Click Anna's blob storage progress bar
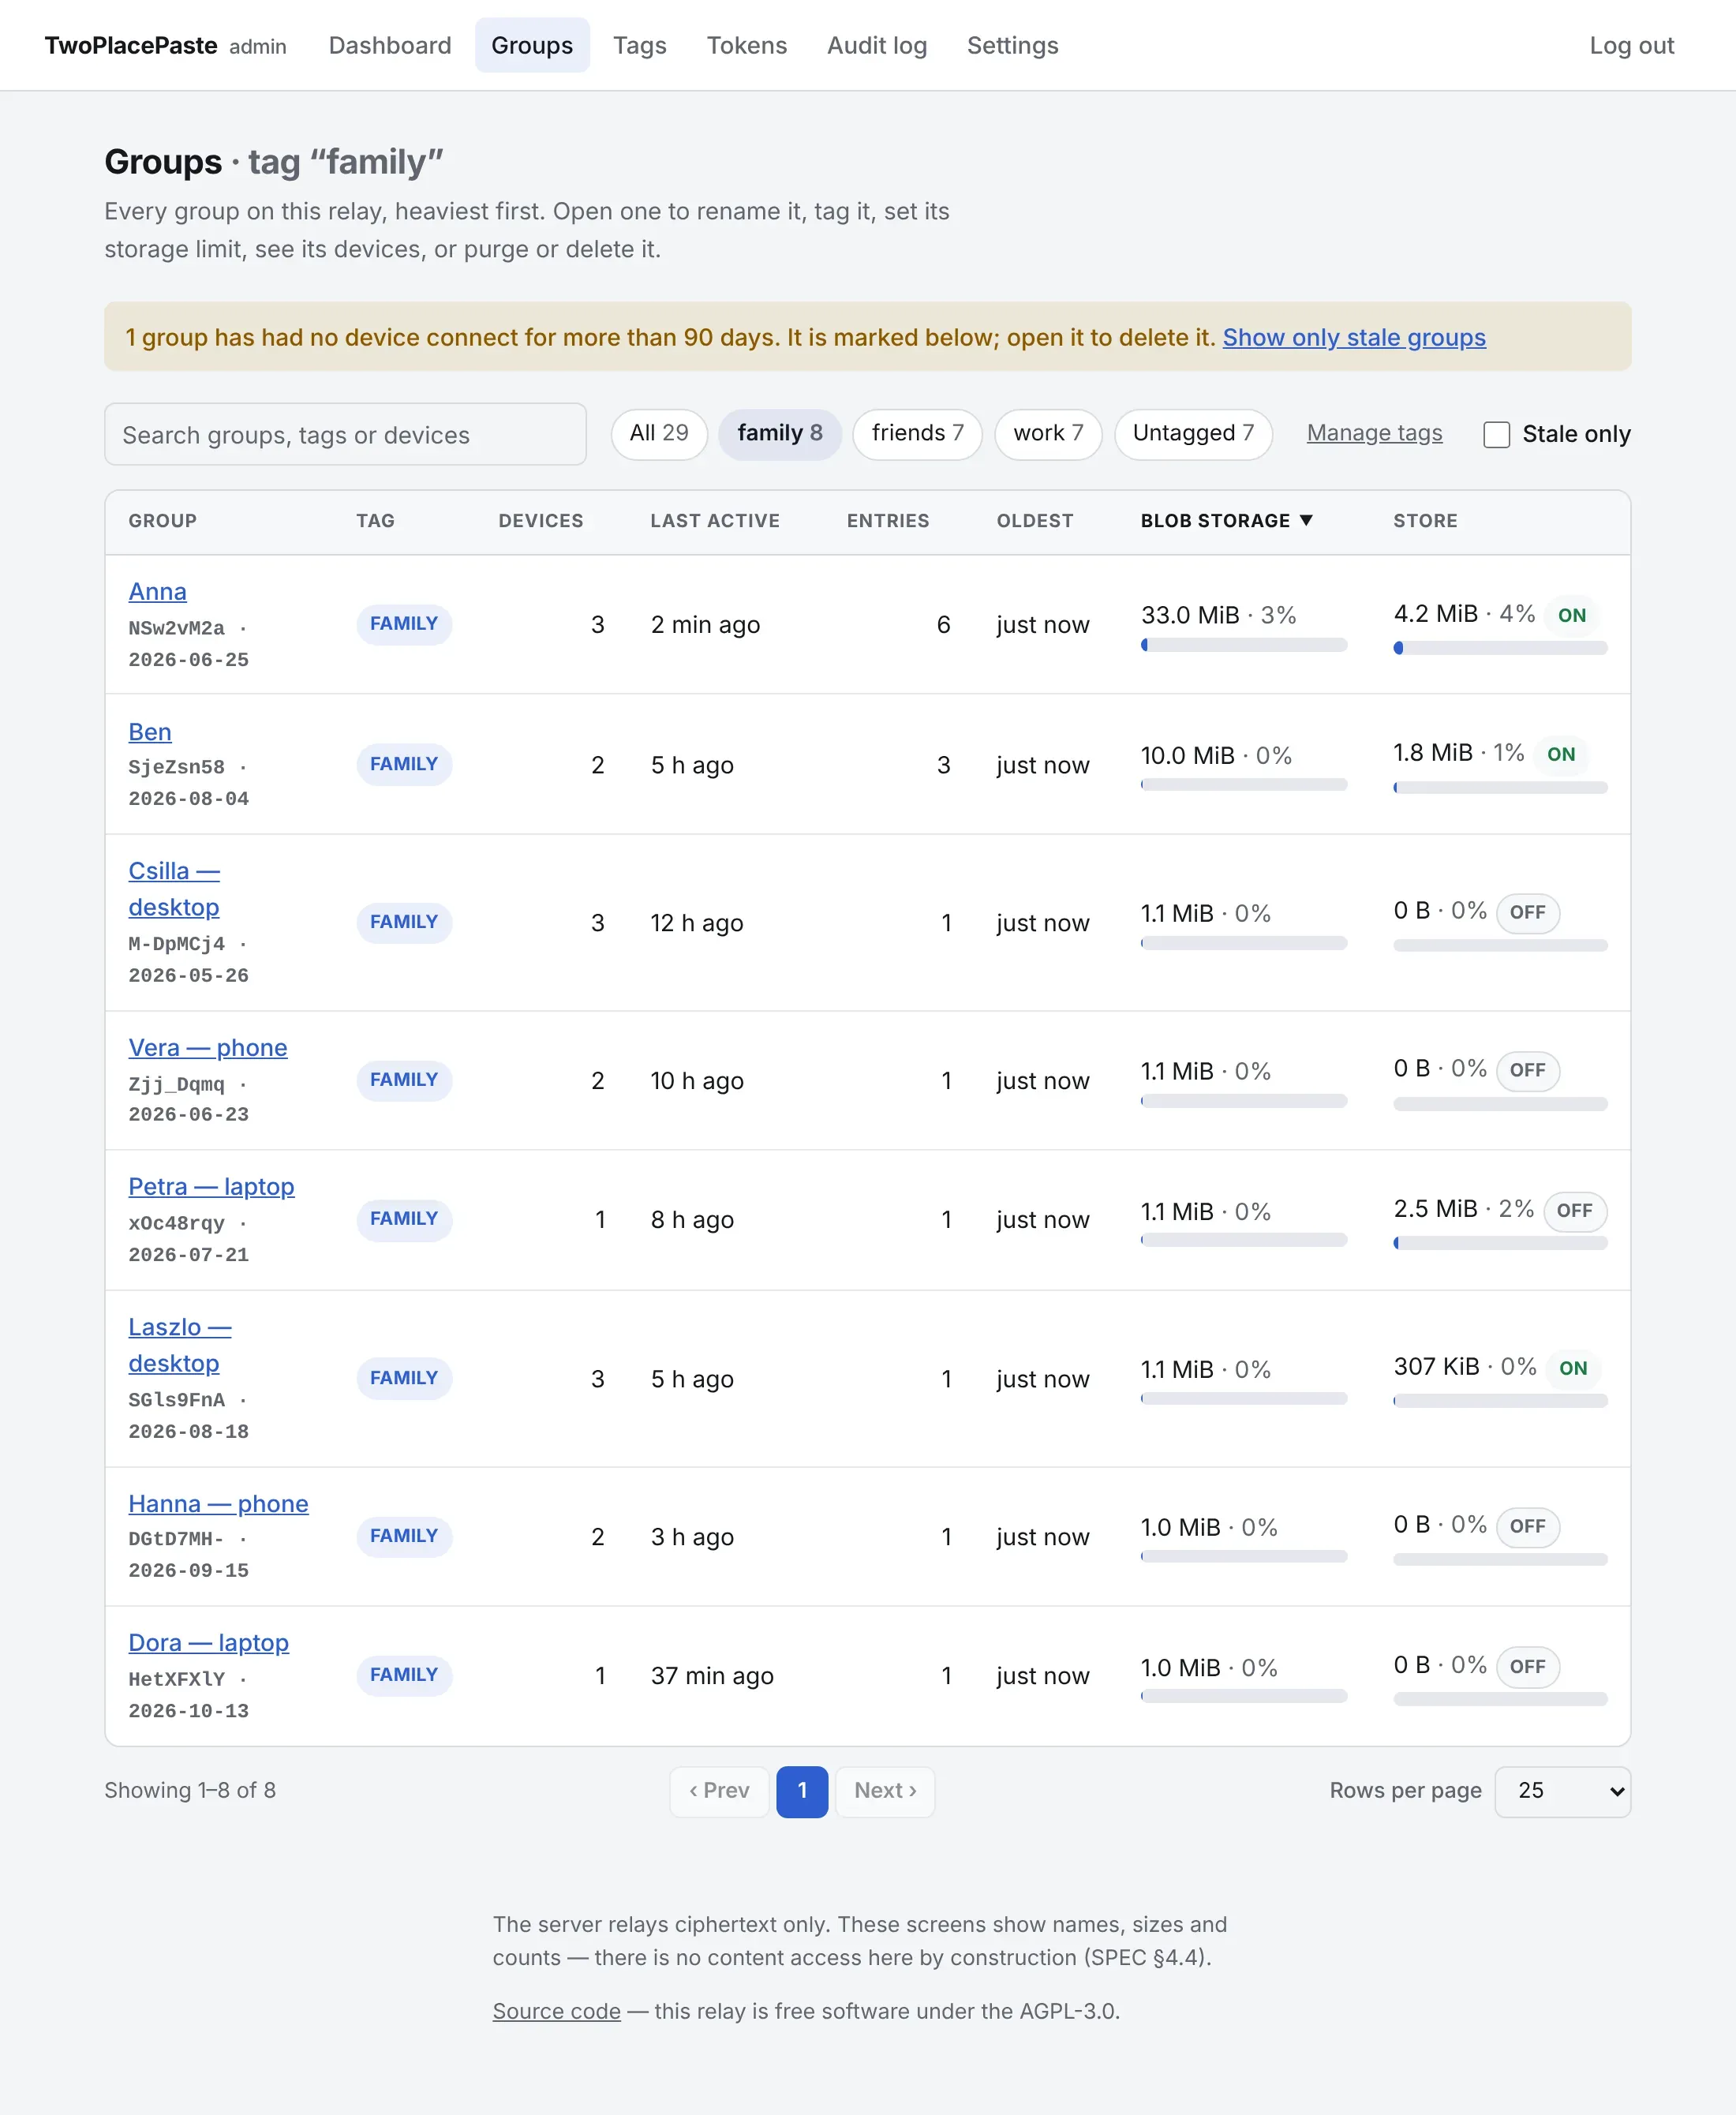The width and height of the screenshot is (1736, 2115). coord(1243,645)
